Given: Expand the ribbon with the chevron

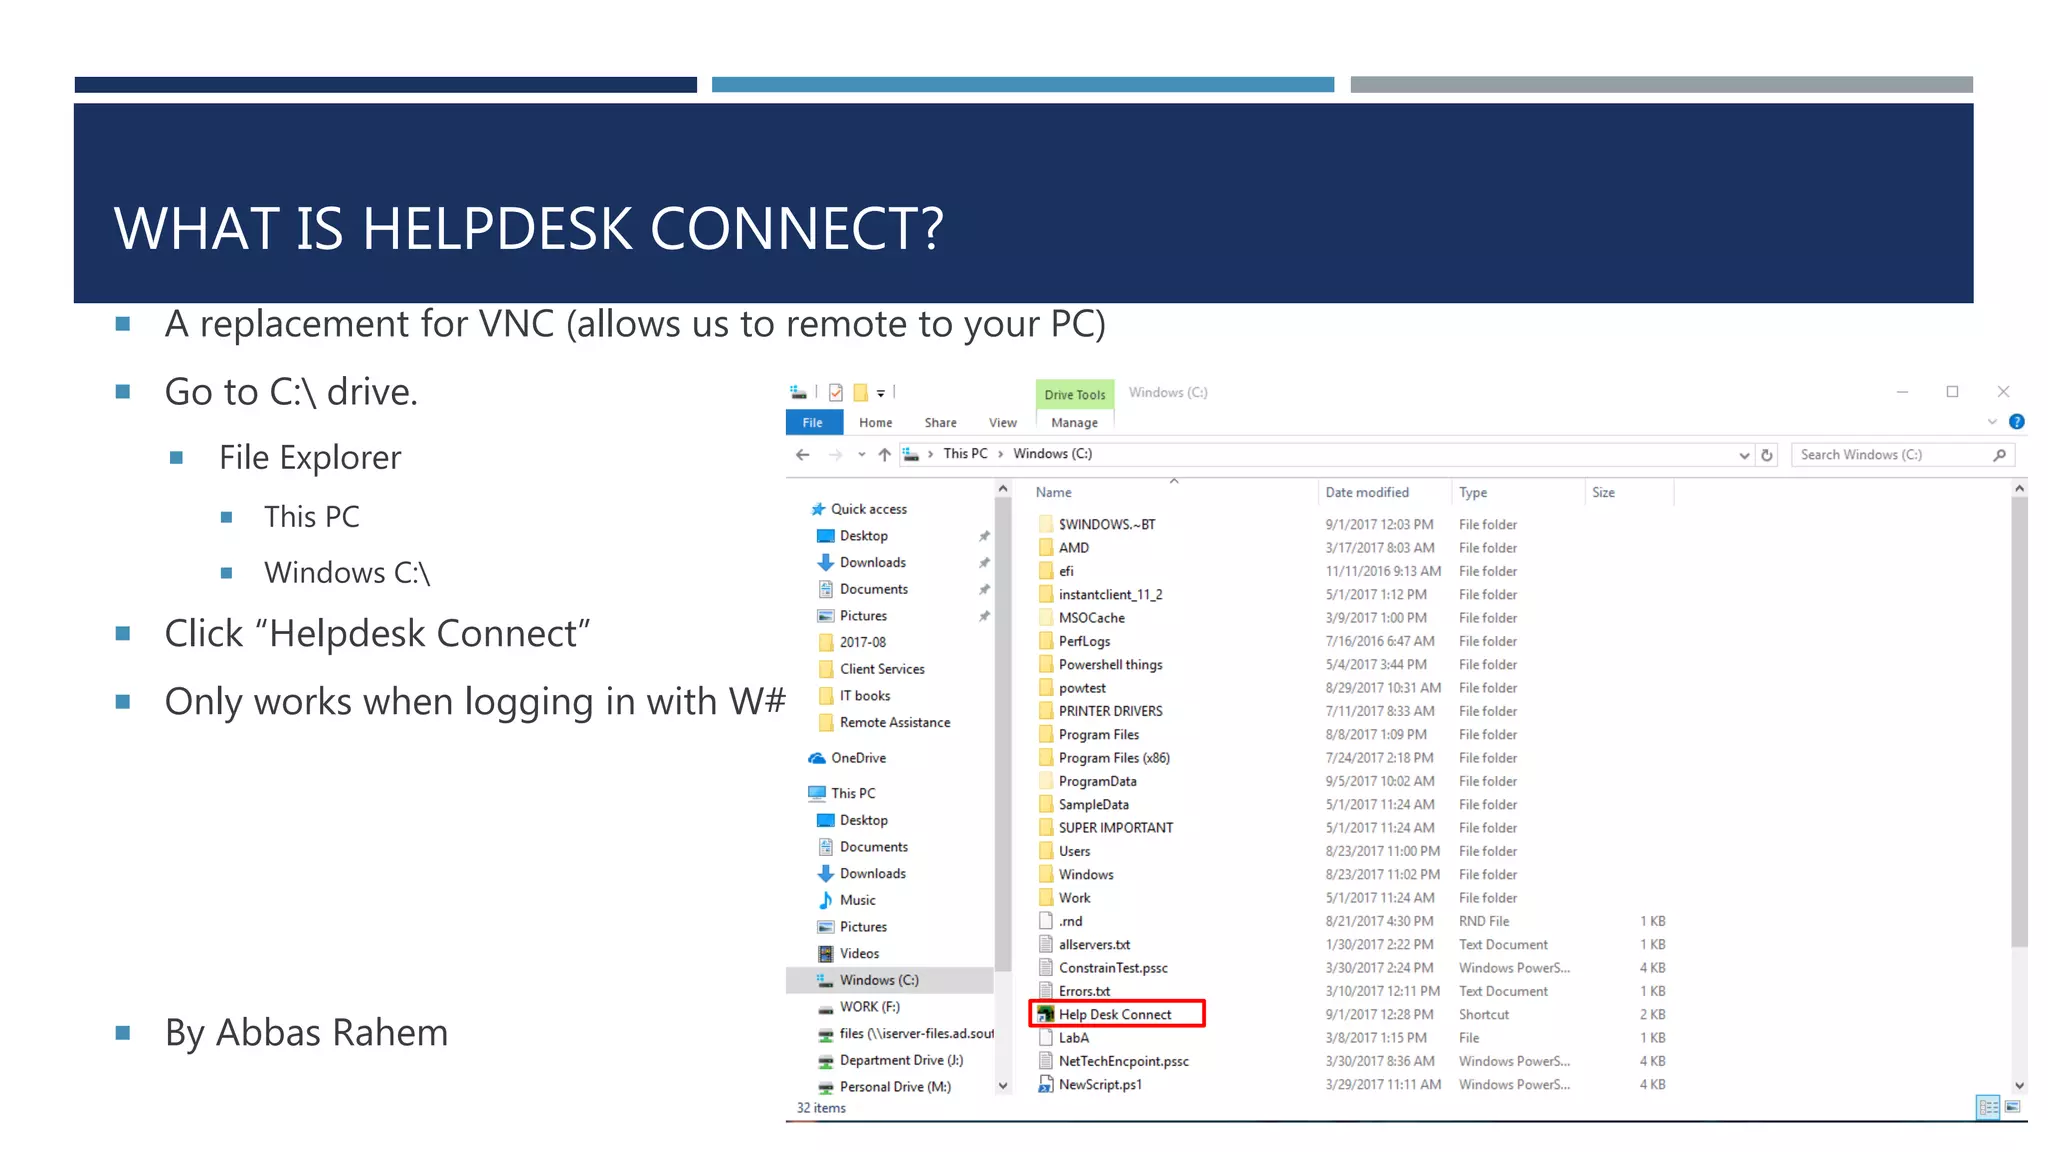Looking at the screenshot, I should (1992, 422).
